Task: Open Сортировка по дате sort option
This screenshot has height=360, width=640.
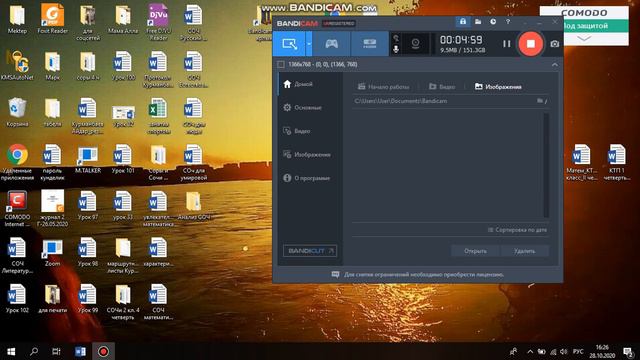Action: [x=517, y=230]
